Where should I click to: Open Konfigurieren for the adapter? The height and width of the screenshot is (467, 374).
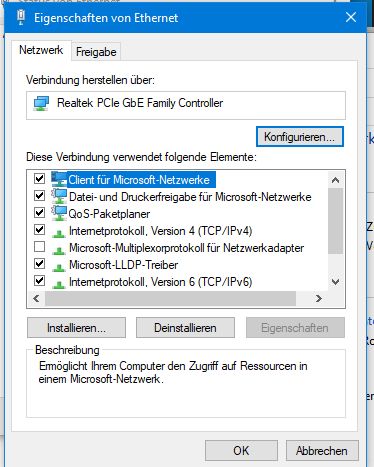[x=299, y=137]
